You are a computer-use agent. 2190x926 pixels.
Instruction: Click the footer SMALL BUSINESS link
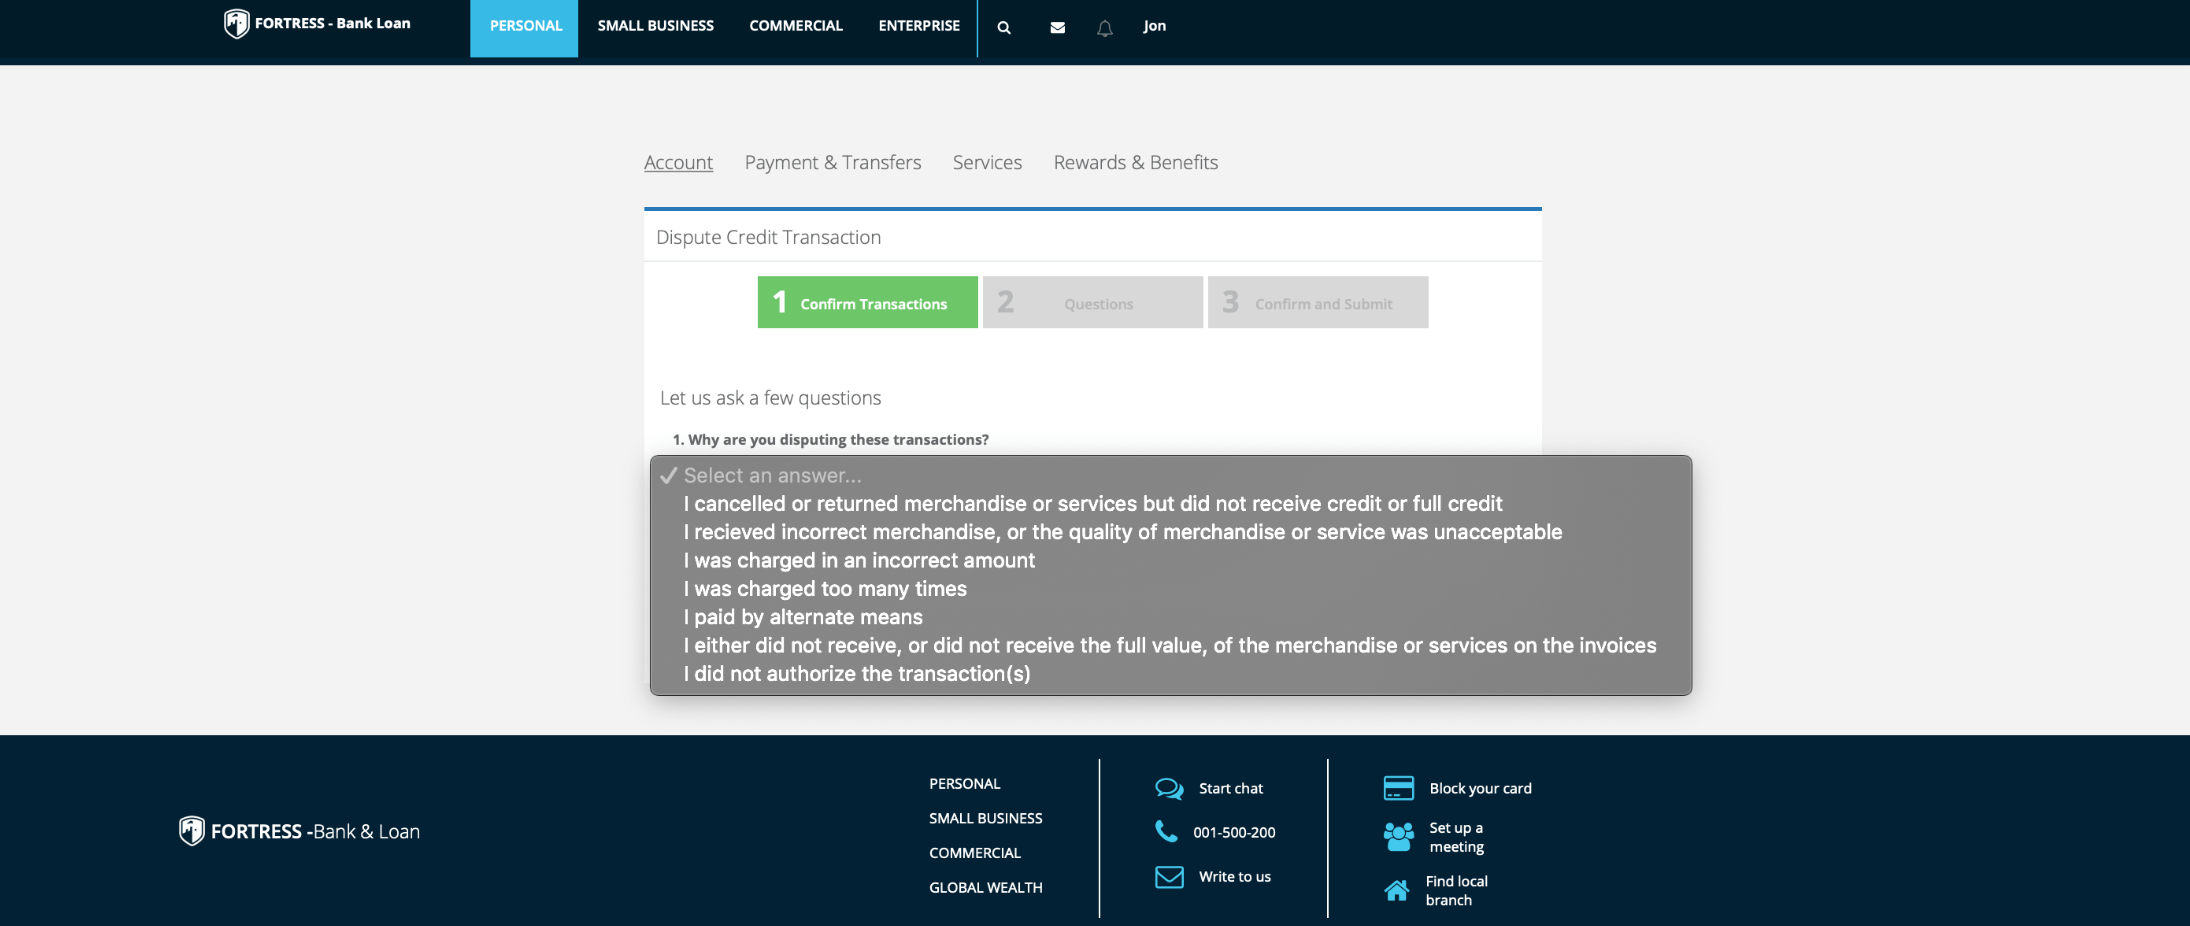point(986,818)
